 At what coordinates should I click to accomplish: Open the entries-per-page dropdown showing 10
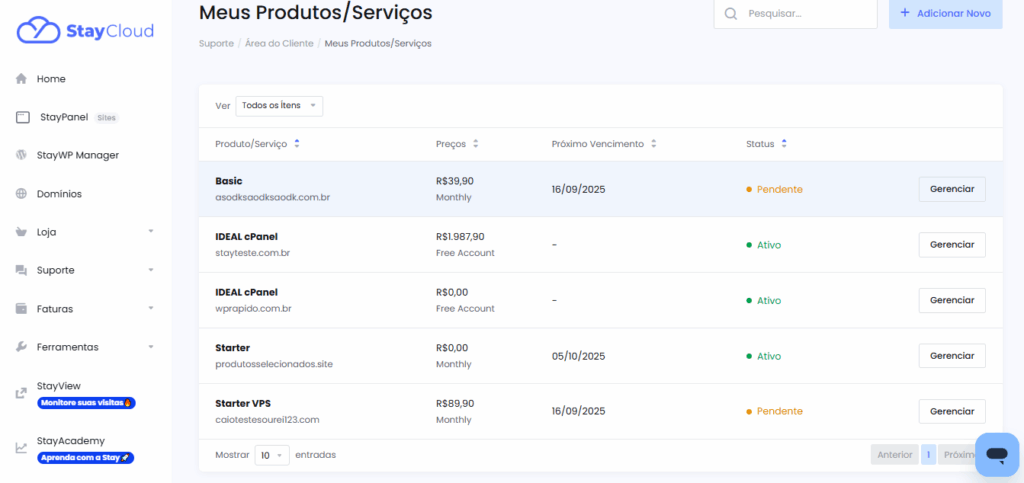tap(271, 455)
